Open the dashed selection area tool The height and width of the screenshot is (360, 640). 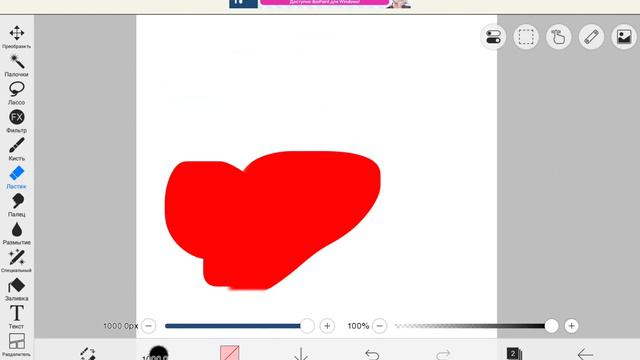tap(526, 37)
